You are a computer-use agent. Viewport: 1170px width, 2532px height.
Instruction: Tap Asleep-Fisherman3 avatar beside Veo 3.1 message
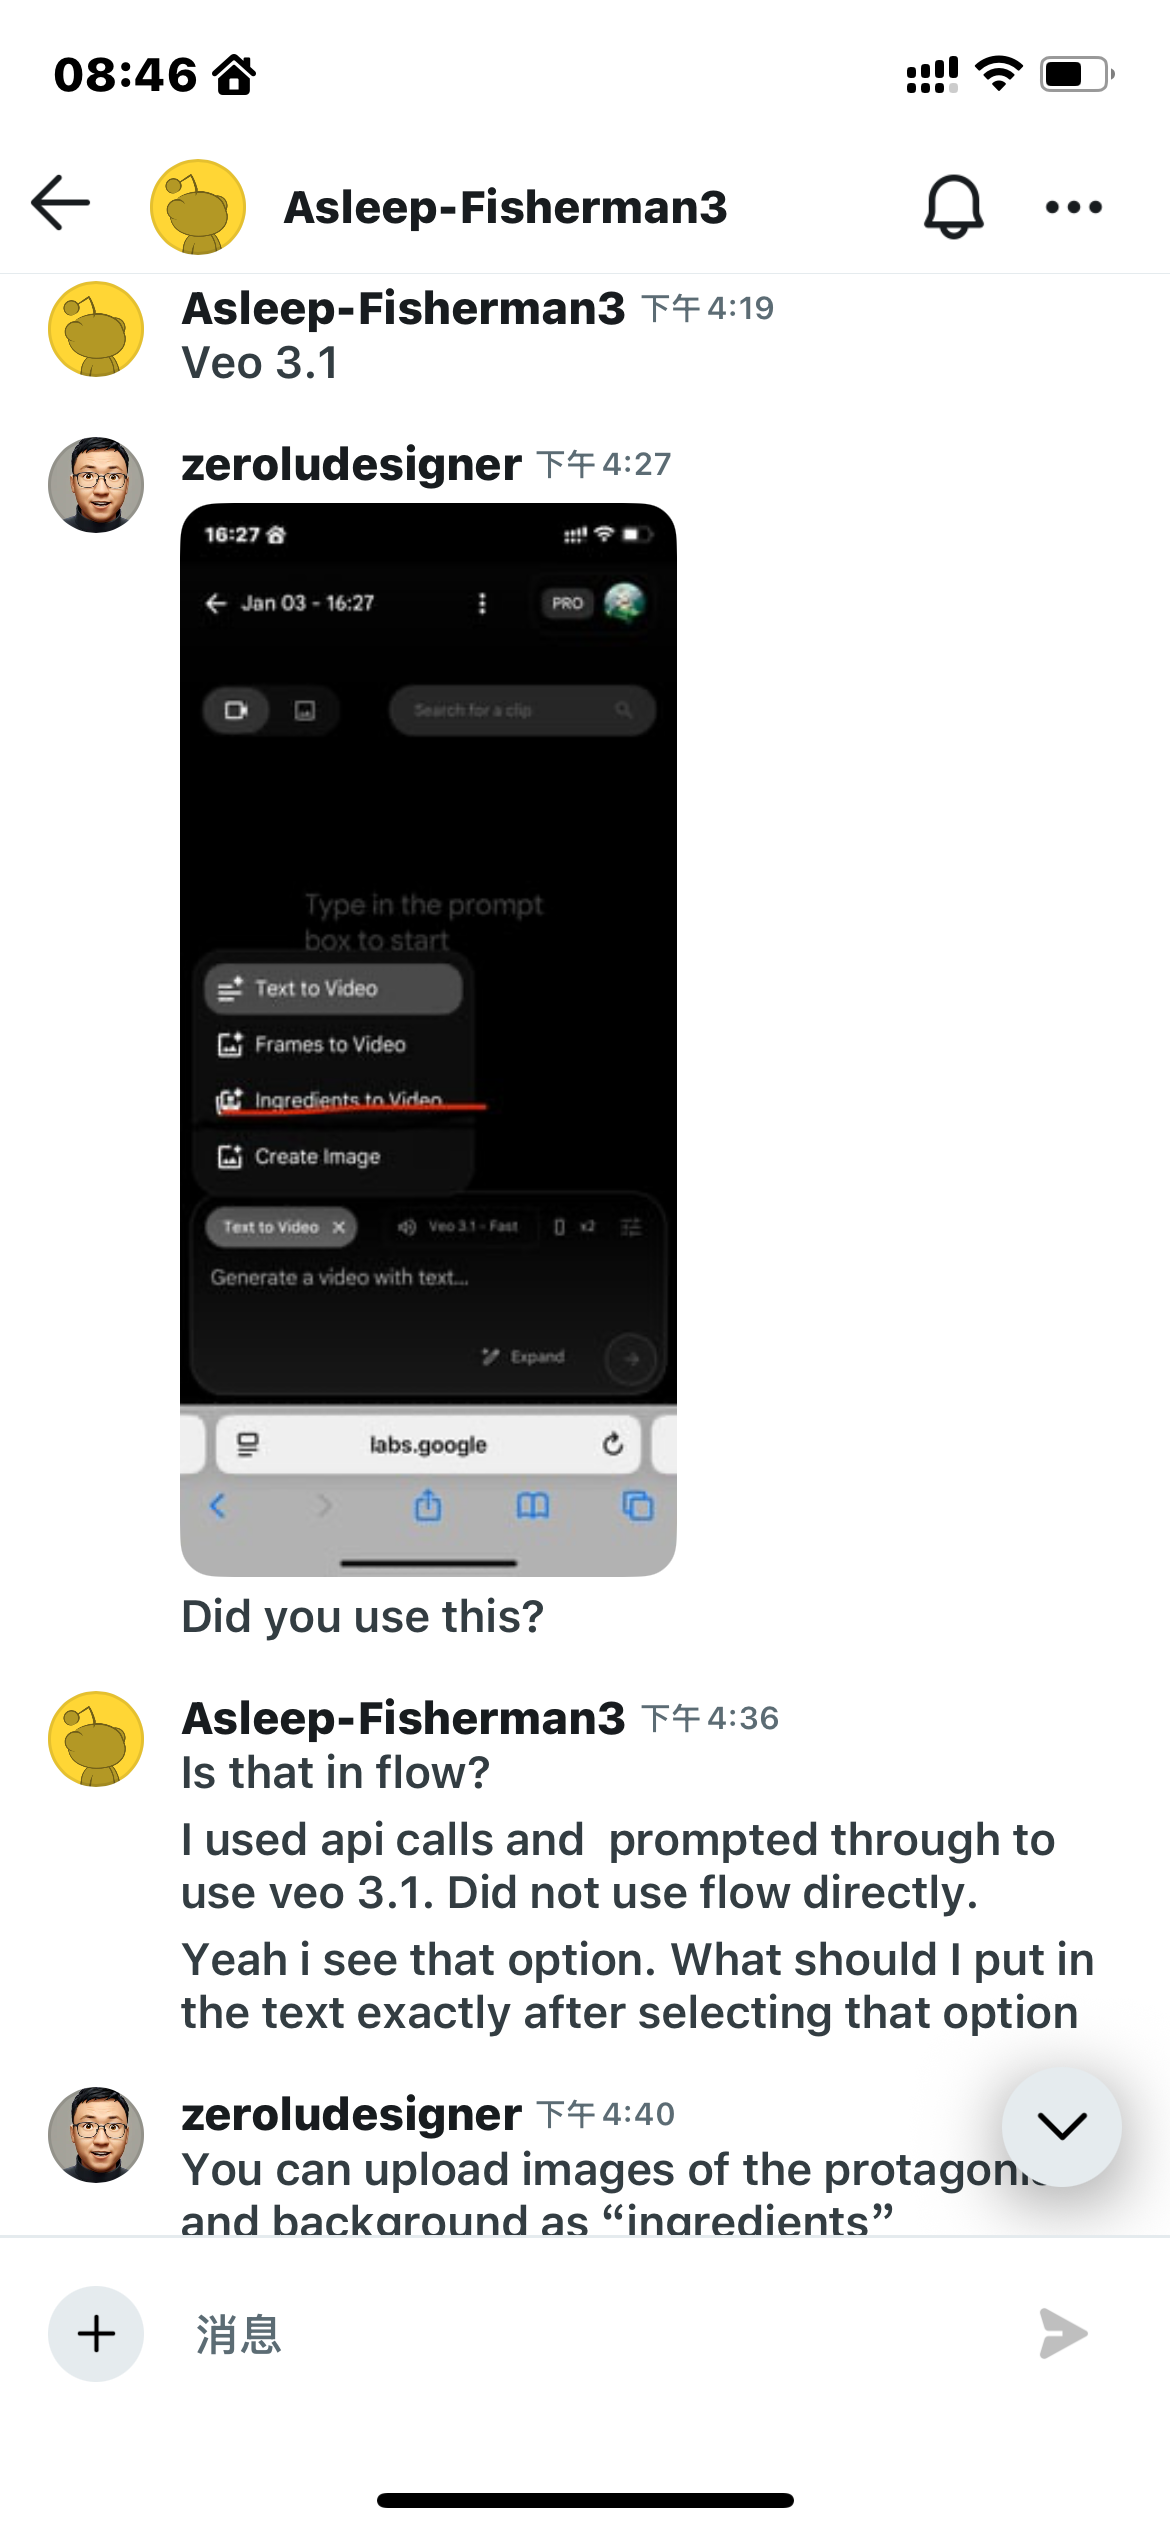point(96,329)
